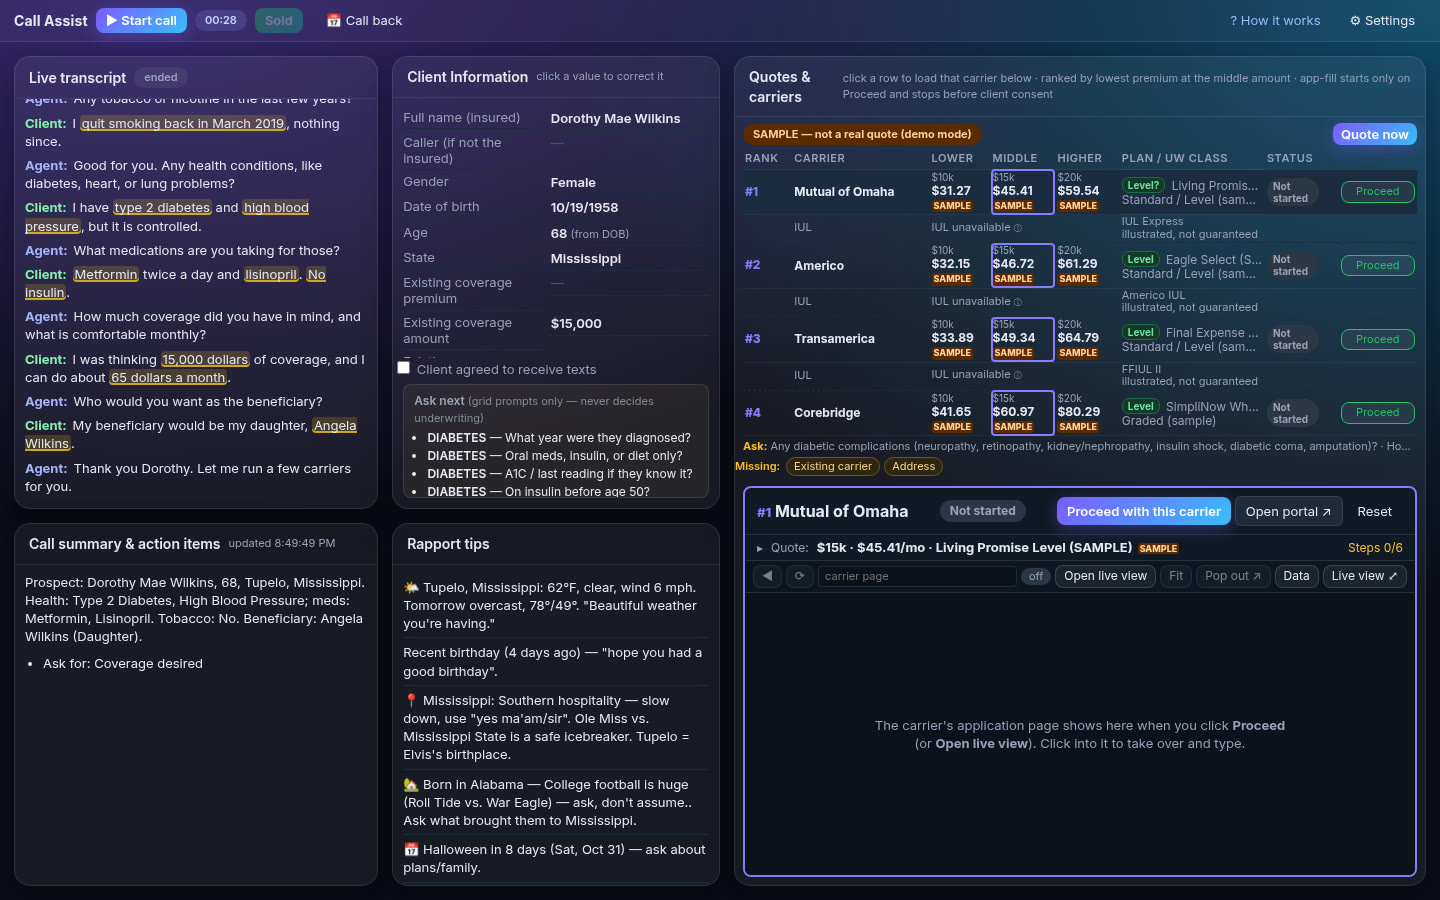The height and width of the screenshot is (900, 1440).
Task: Click the Steps 0/6 indicator
Action: [1375, 548]
